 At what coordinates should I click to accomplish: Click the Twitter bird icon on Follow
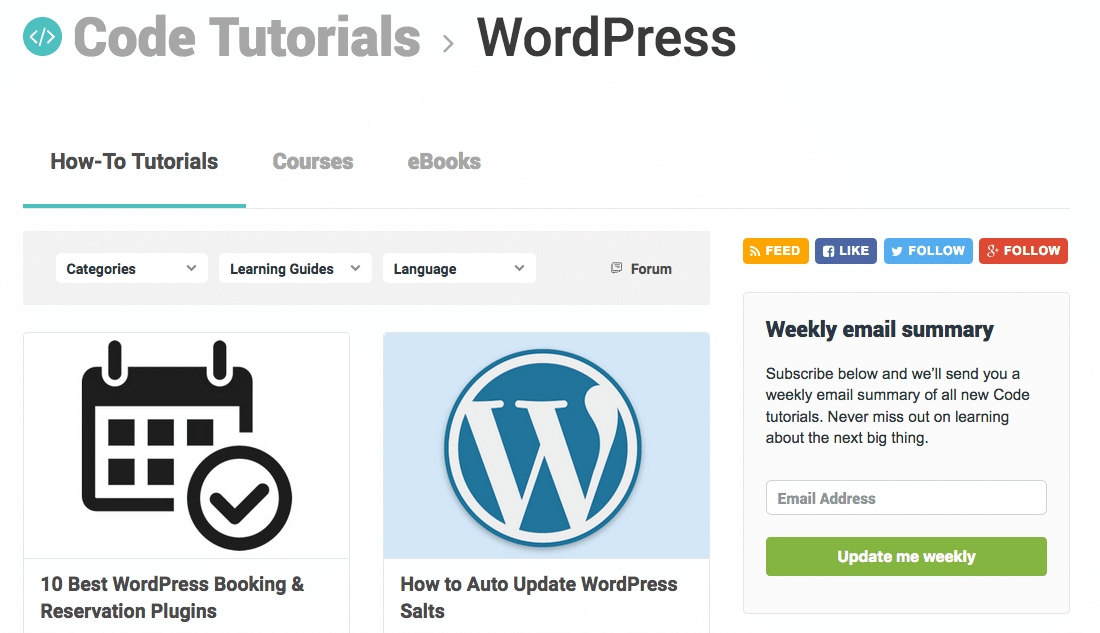pyautogui.click(x=897, y=251)
